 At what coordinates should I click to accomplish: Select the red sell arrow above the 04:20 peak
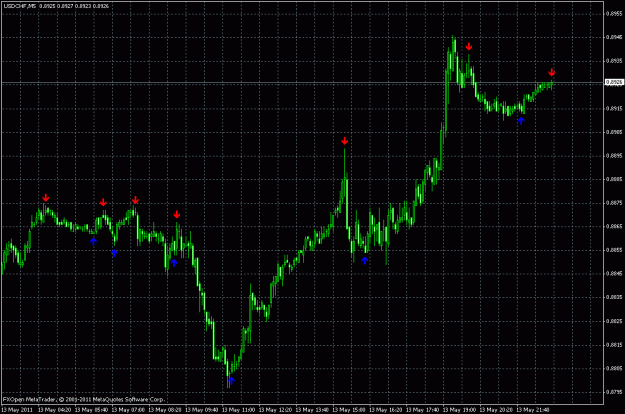[46, 198]
